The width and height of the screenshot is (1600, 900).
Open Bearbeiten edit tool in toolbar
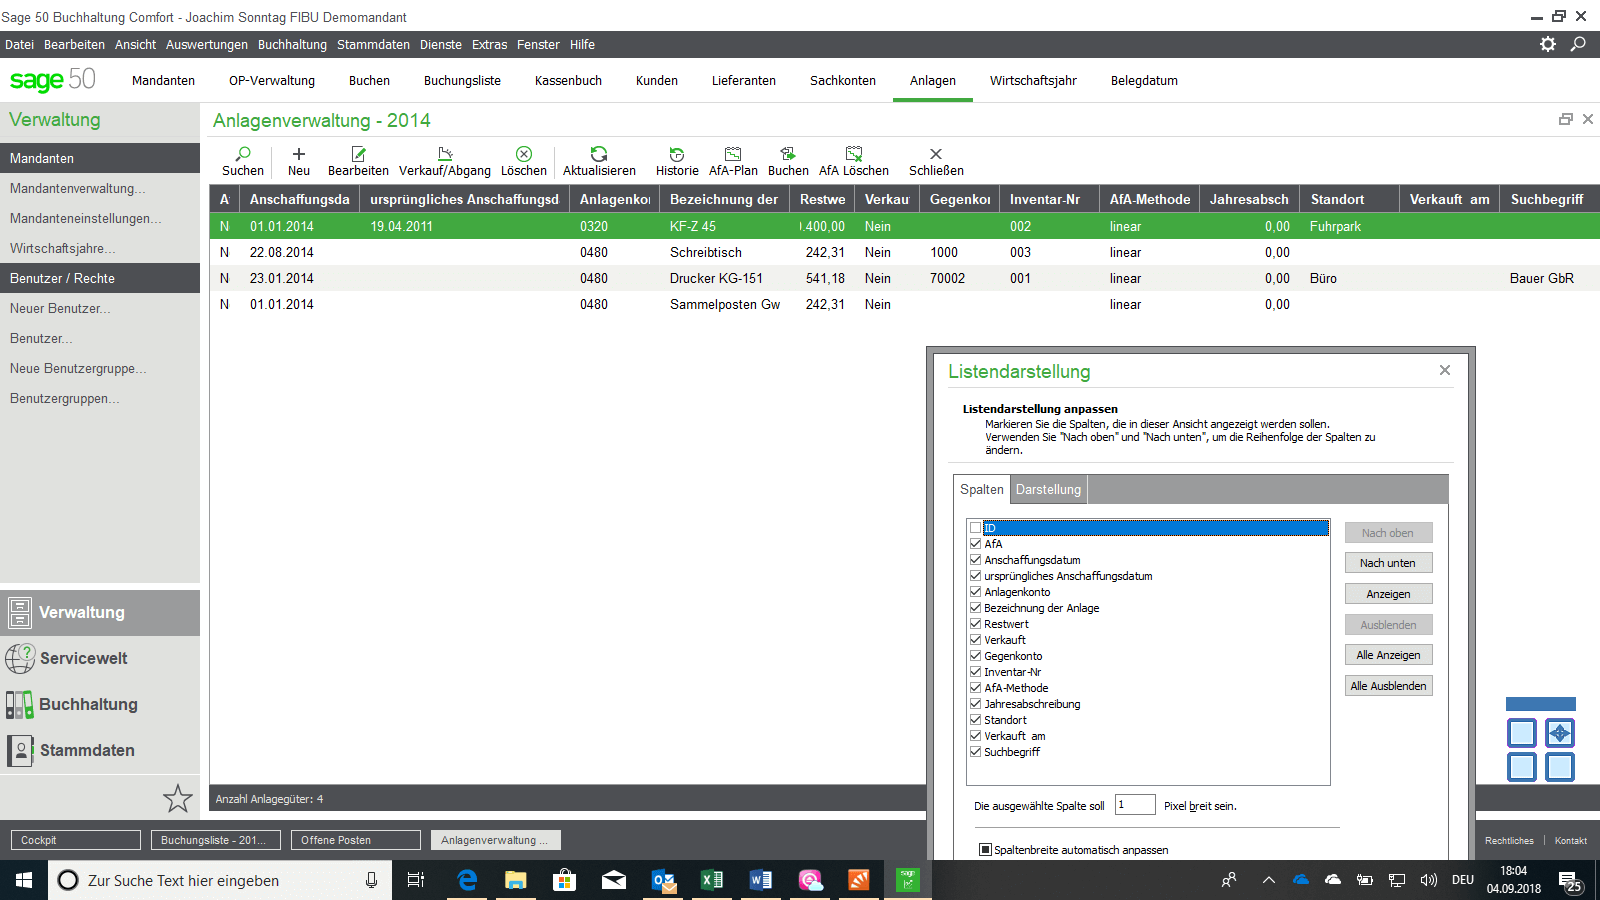click(358, 154)
